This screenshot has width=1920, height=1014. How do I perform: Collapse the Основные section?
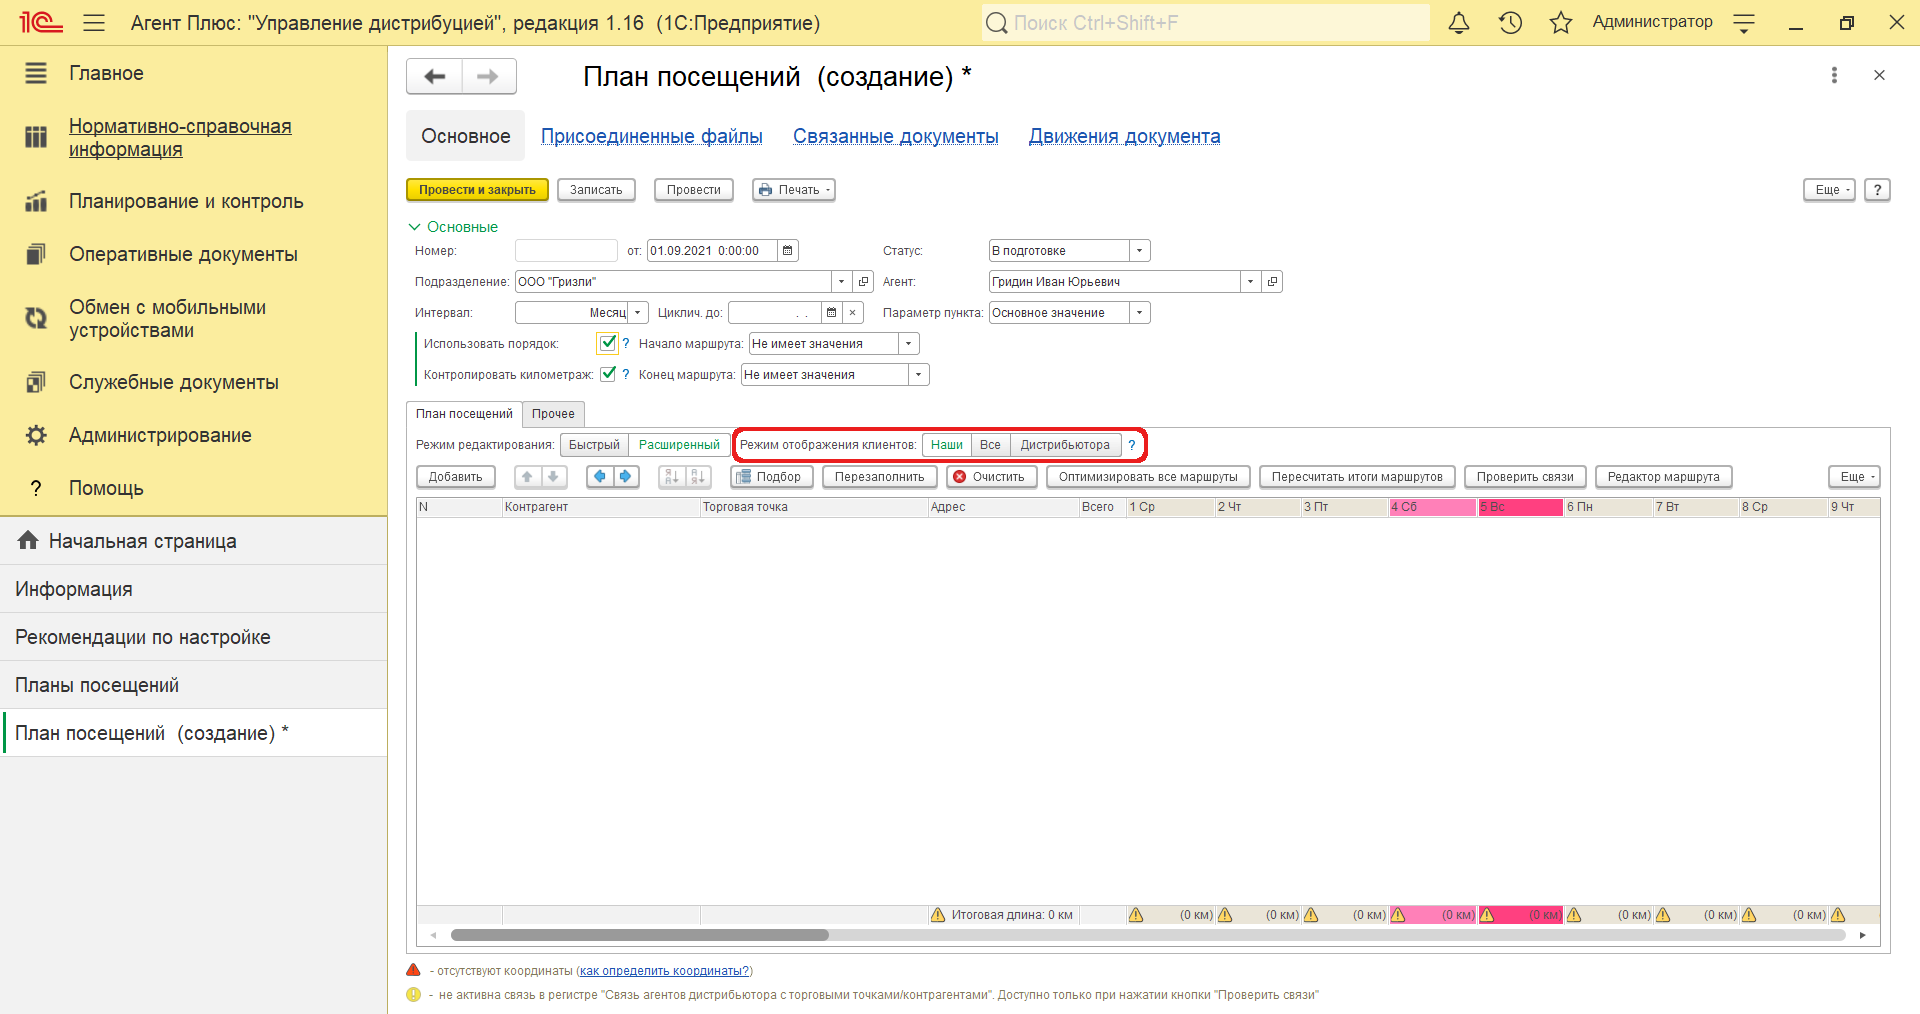point(453,227)
